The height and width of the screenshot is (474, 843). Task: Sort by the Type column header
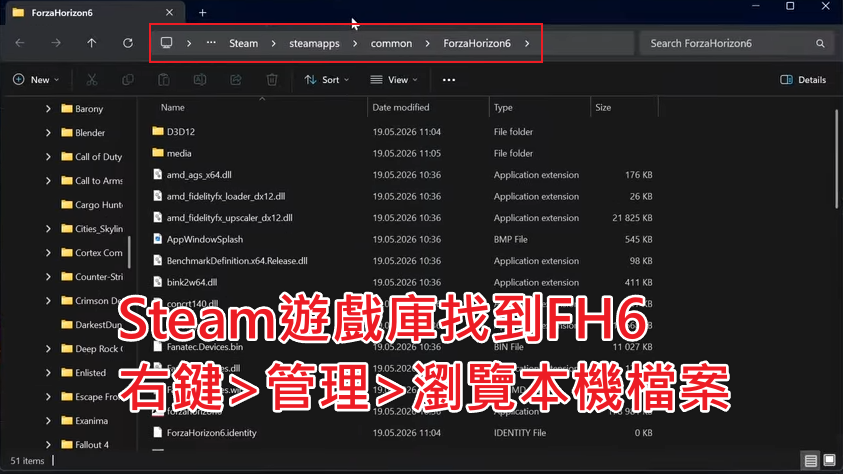503,107
